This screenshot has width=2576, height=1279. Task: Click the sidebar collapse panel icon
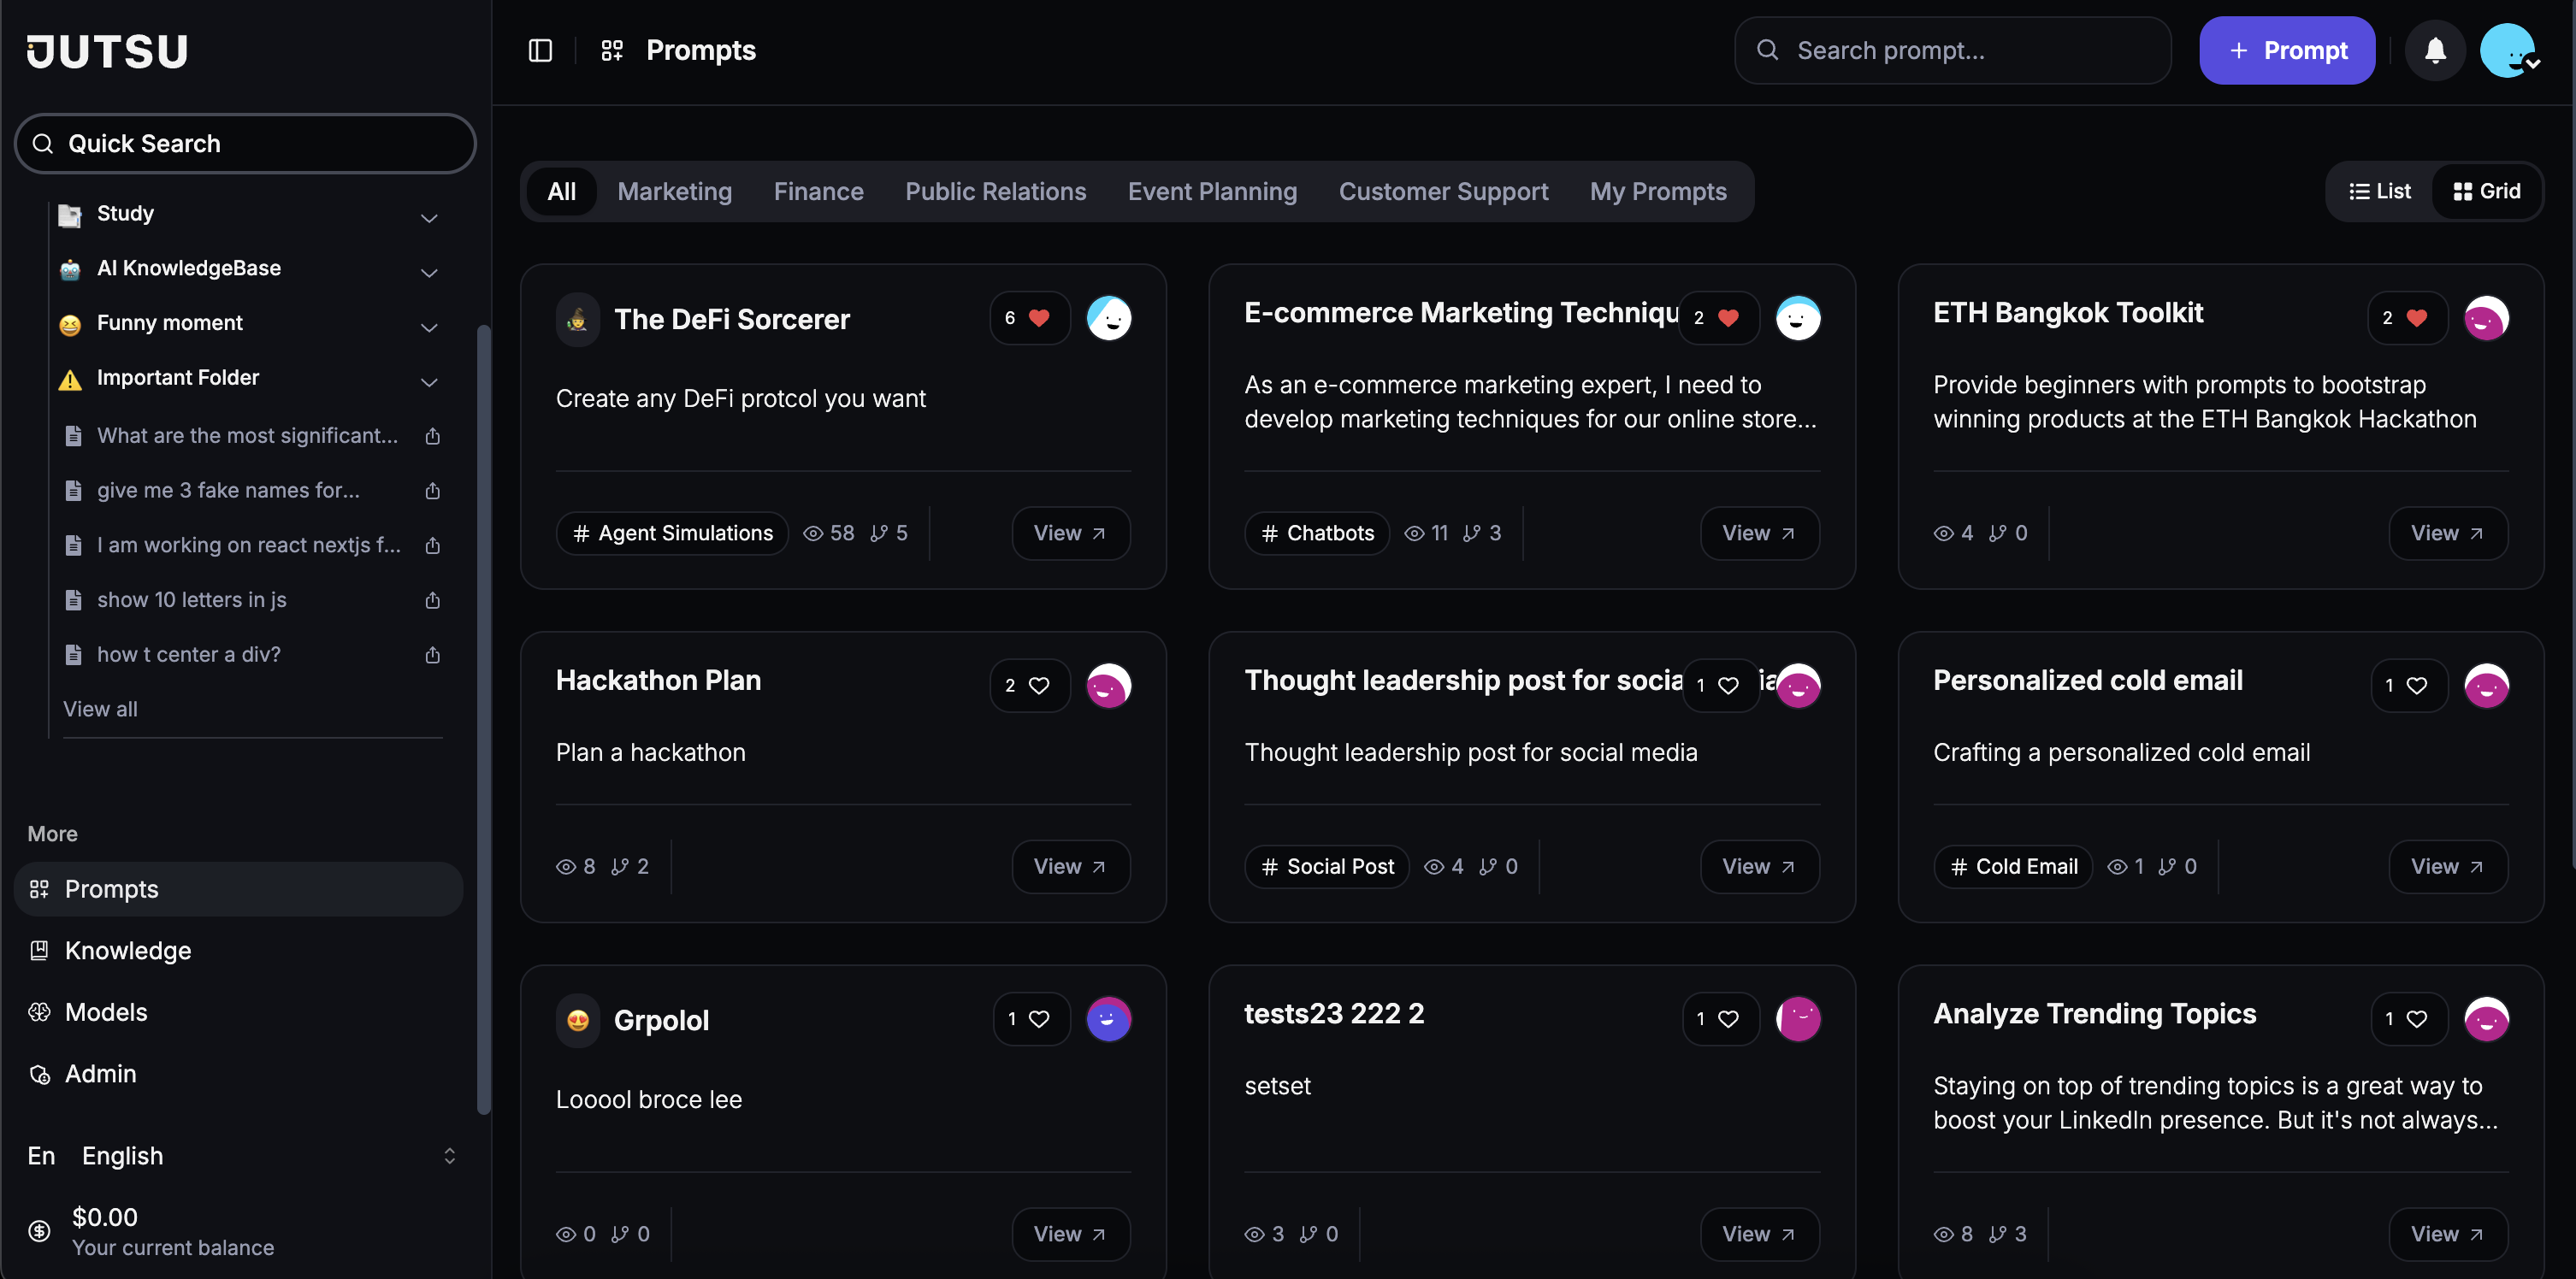(540, 50)
